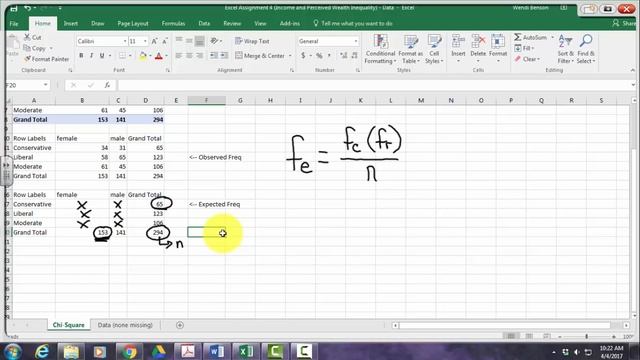This screenshot has height=360, width=640.
Task: Open Format as Table gallery
Action: 410,49
